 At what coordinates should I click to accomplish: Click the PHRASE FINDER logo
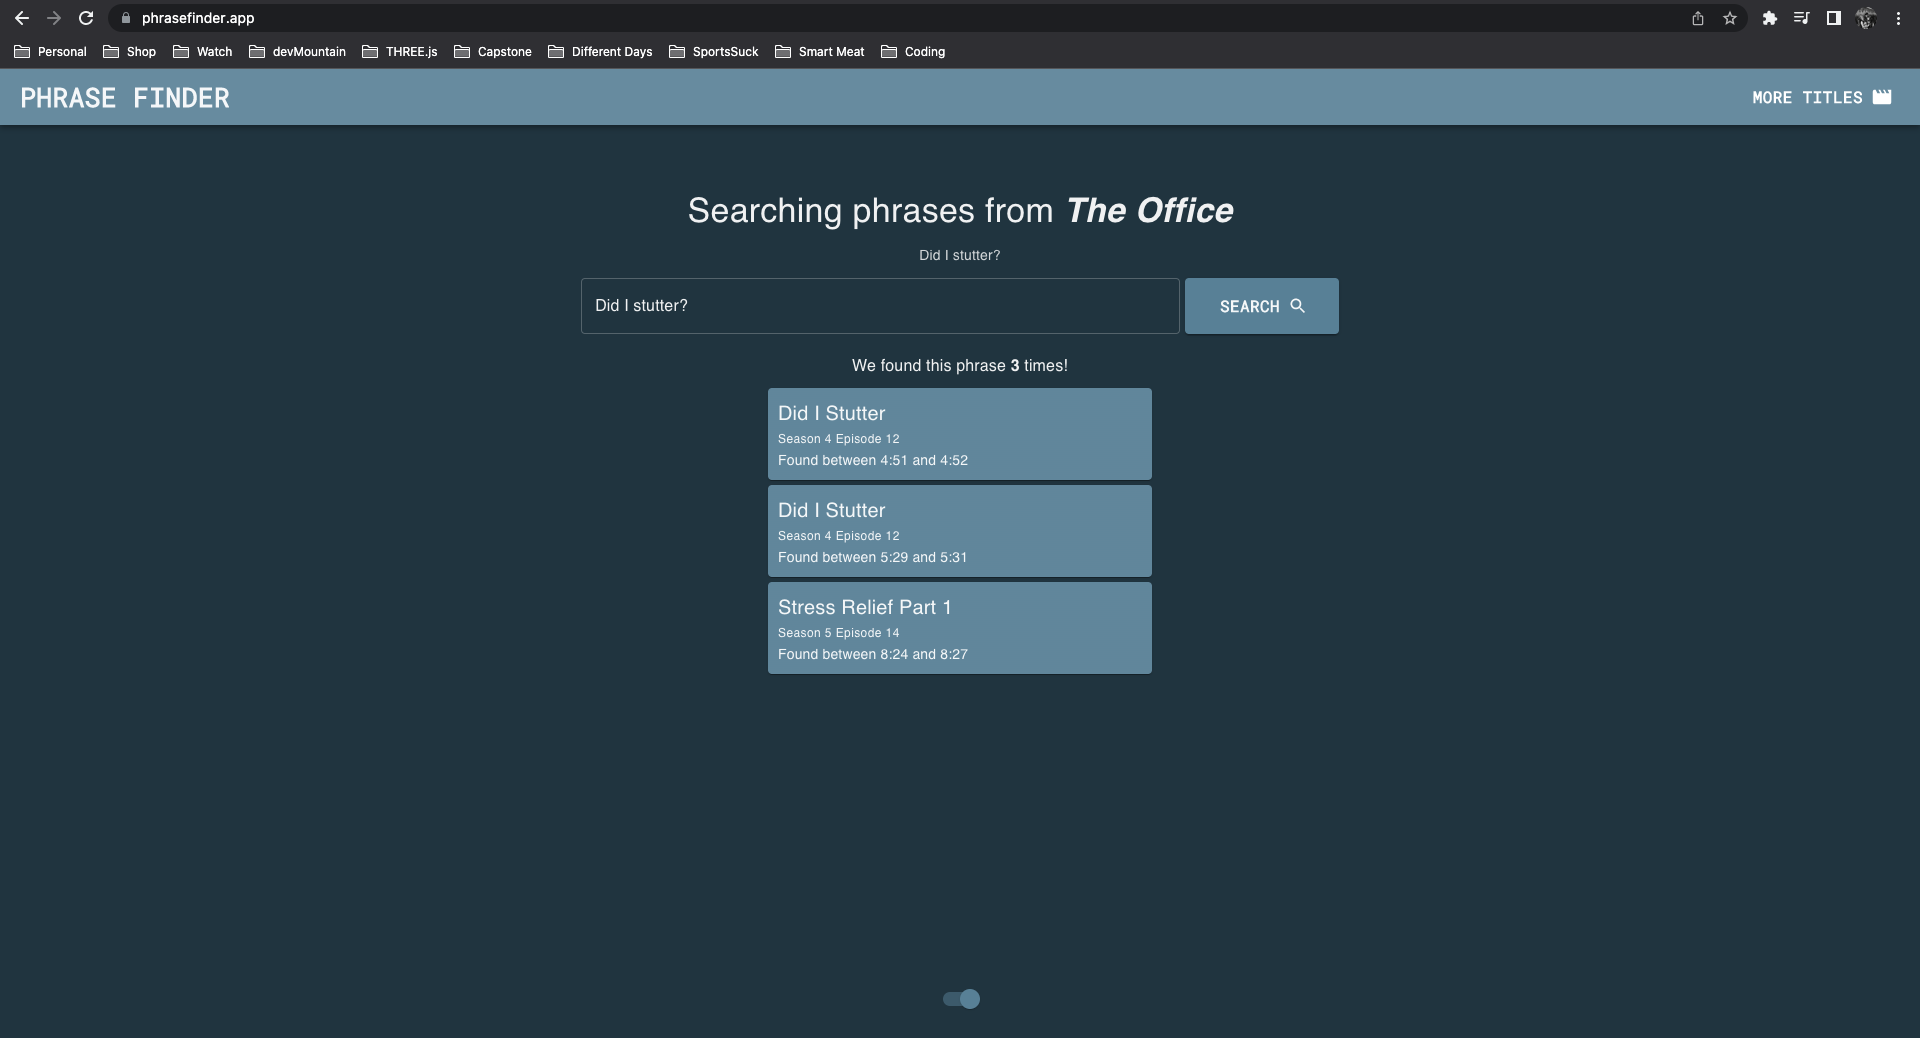125,98
